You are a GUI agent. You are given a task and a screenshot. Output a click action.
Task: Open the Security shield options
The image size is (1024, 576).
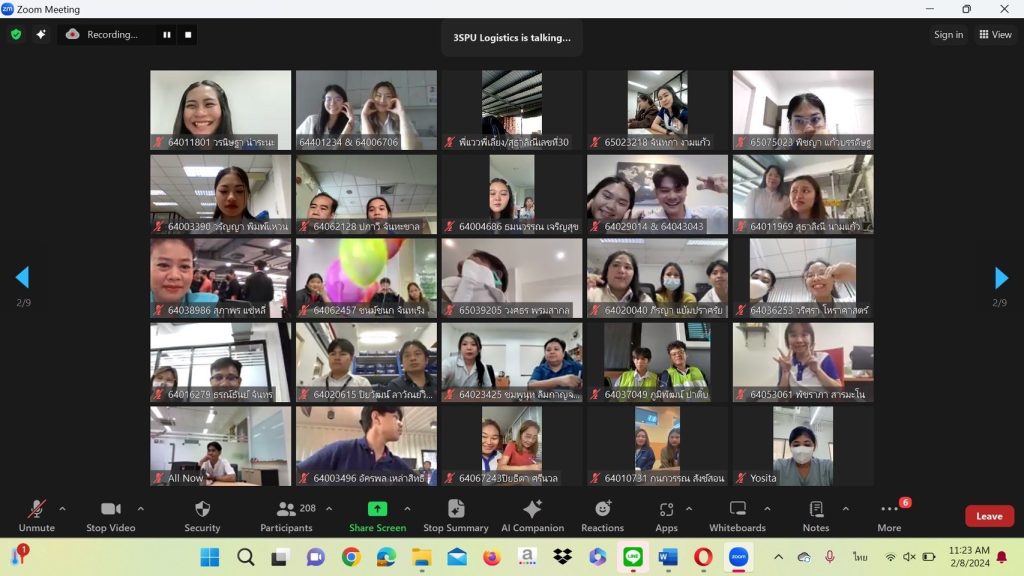tap(202, 516)
